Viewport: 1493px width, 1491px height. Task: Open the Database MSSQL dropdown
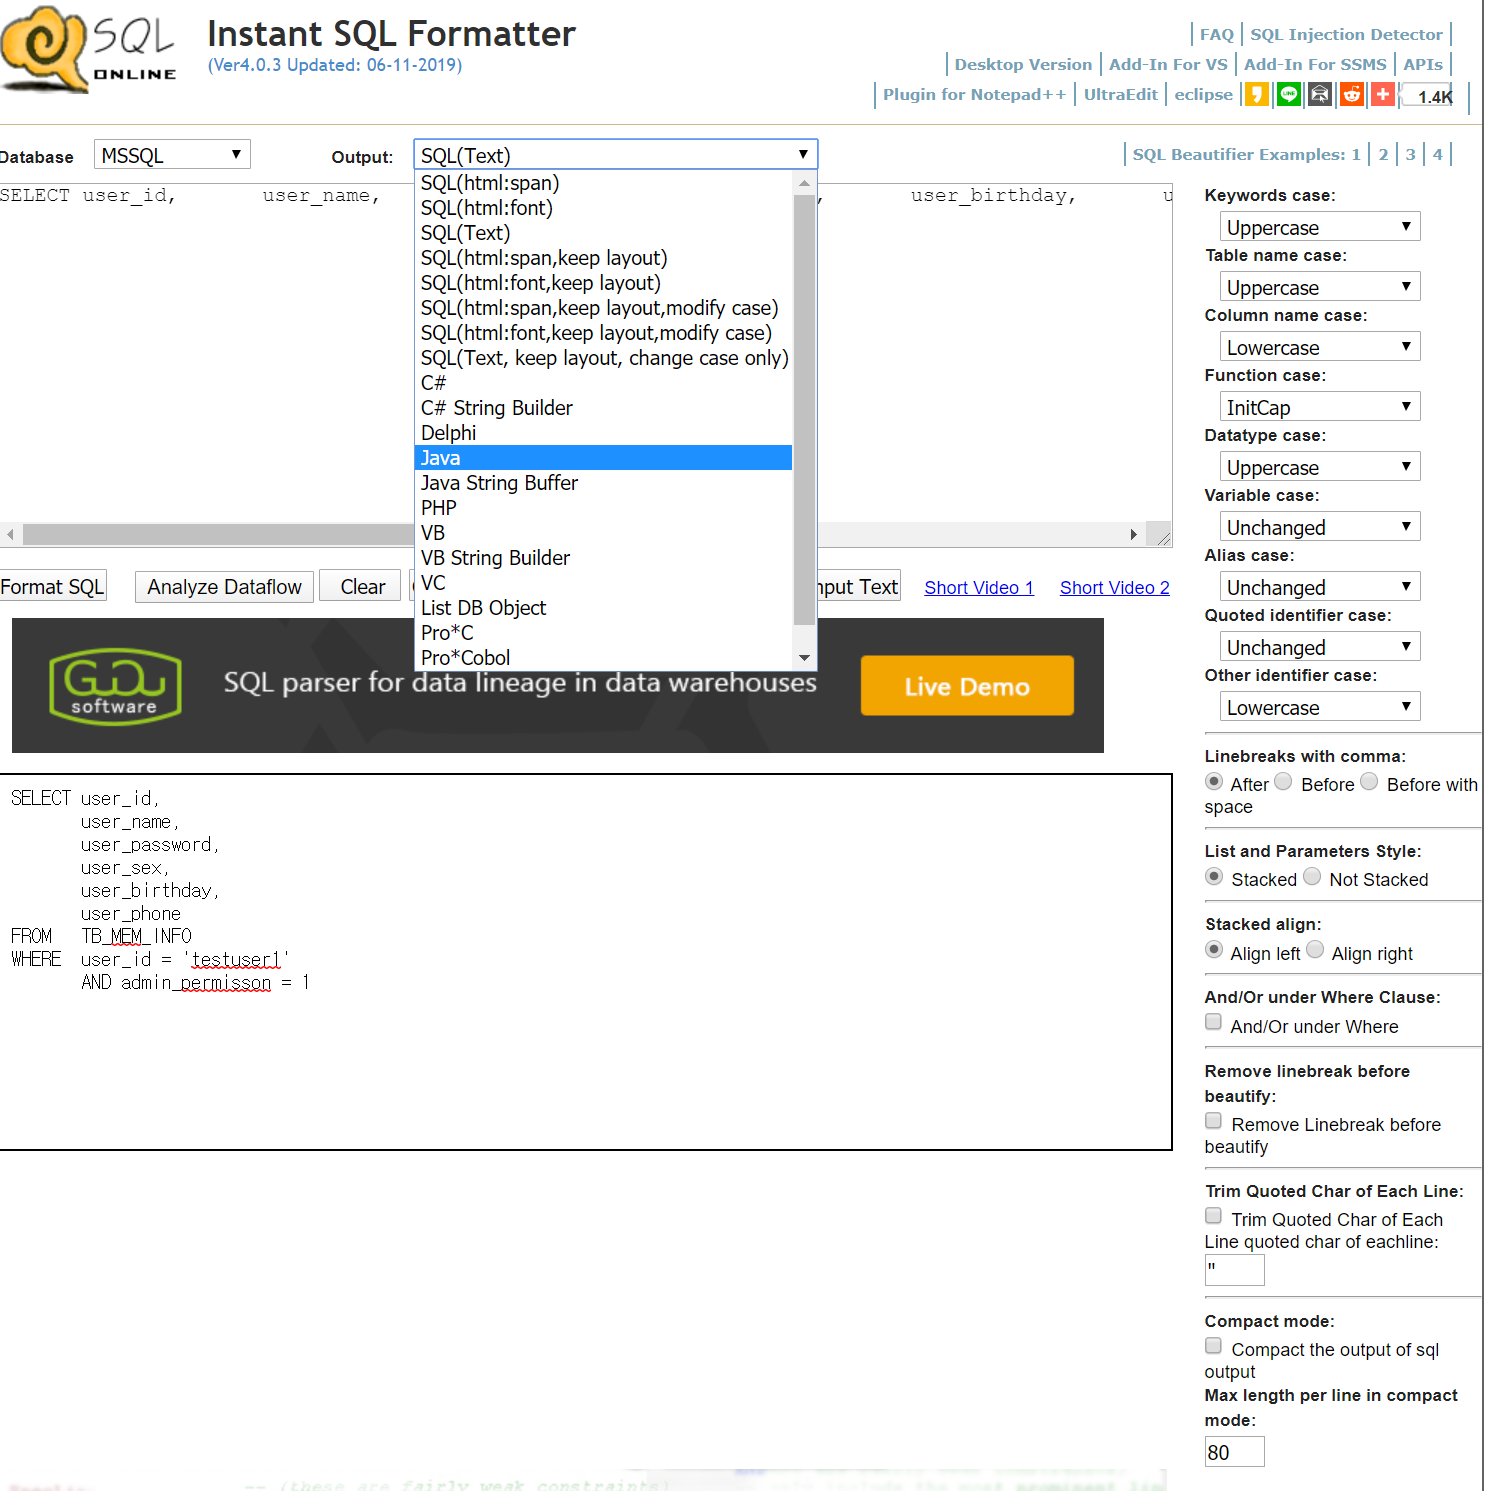click(172, 155)
